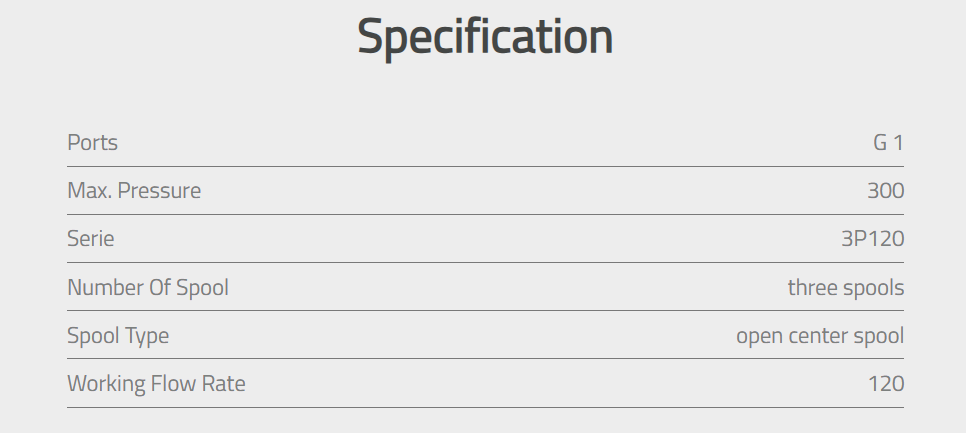Select the Number Of Spool label
The width and height of the screenshot is (966, 433).
point(148,287)
